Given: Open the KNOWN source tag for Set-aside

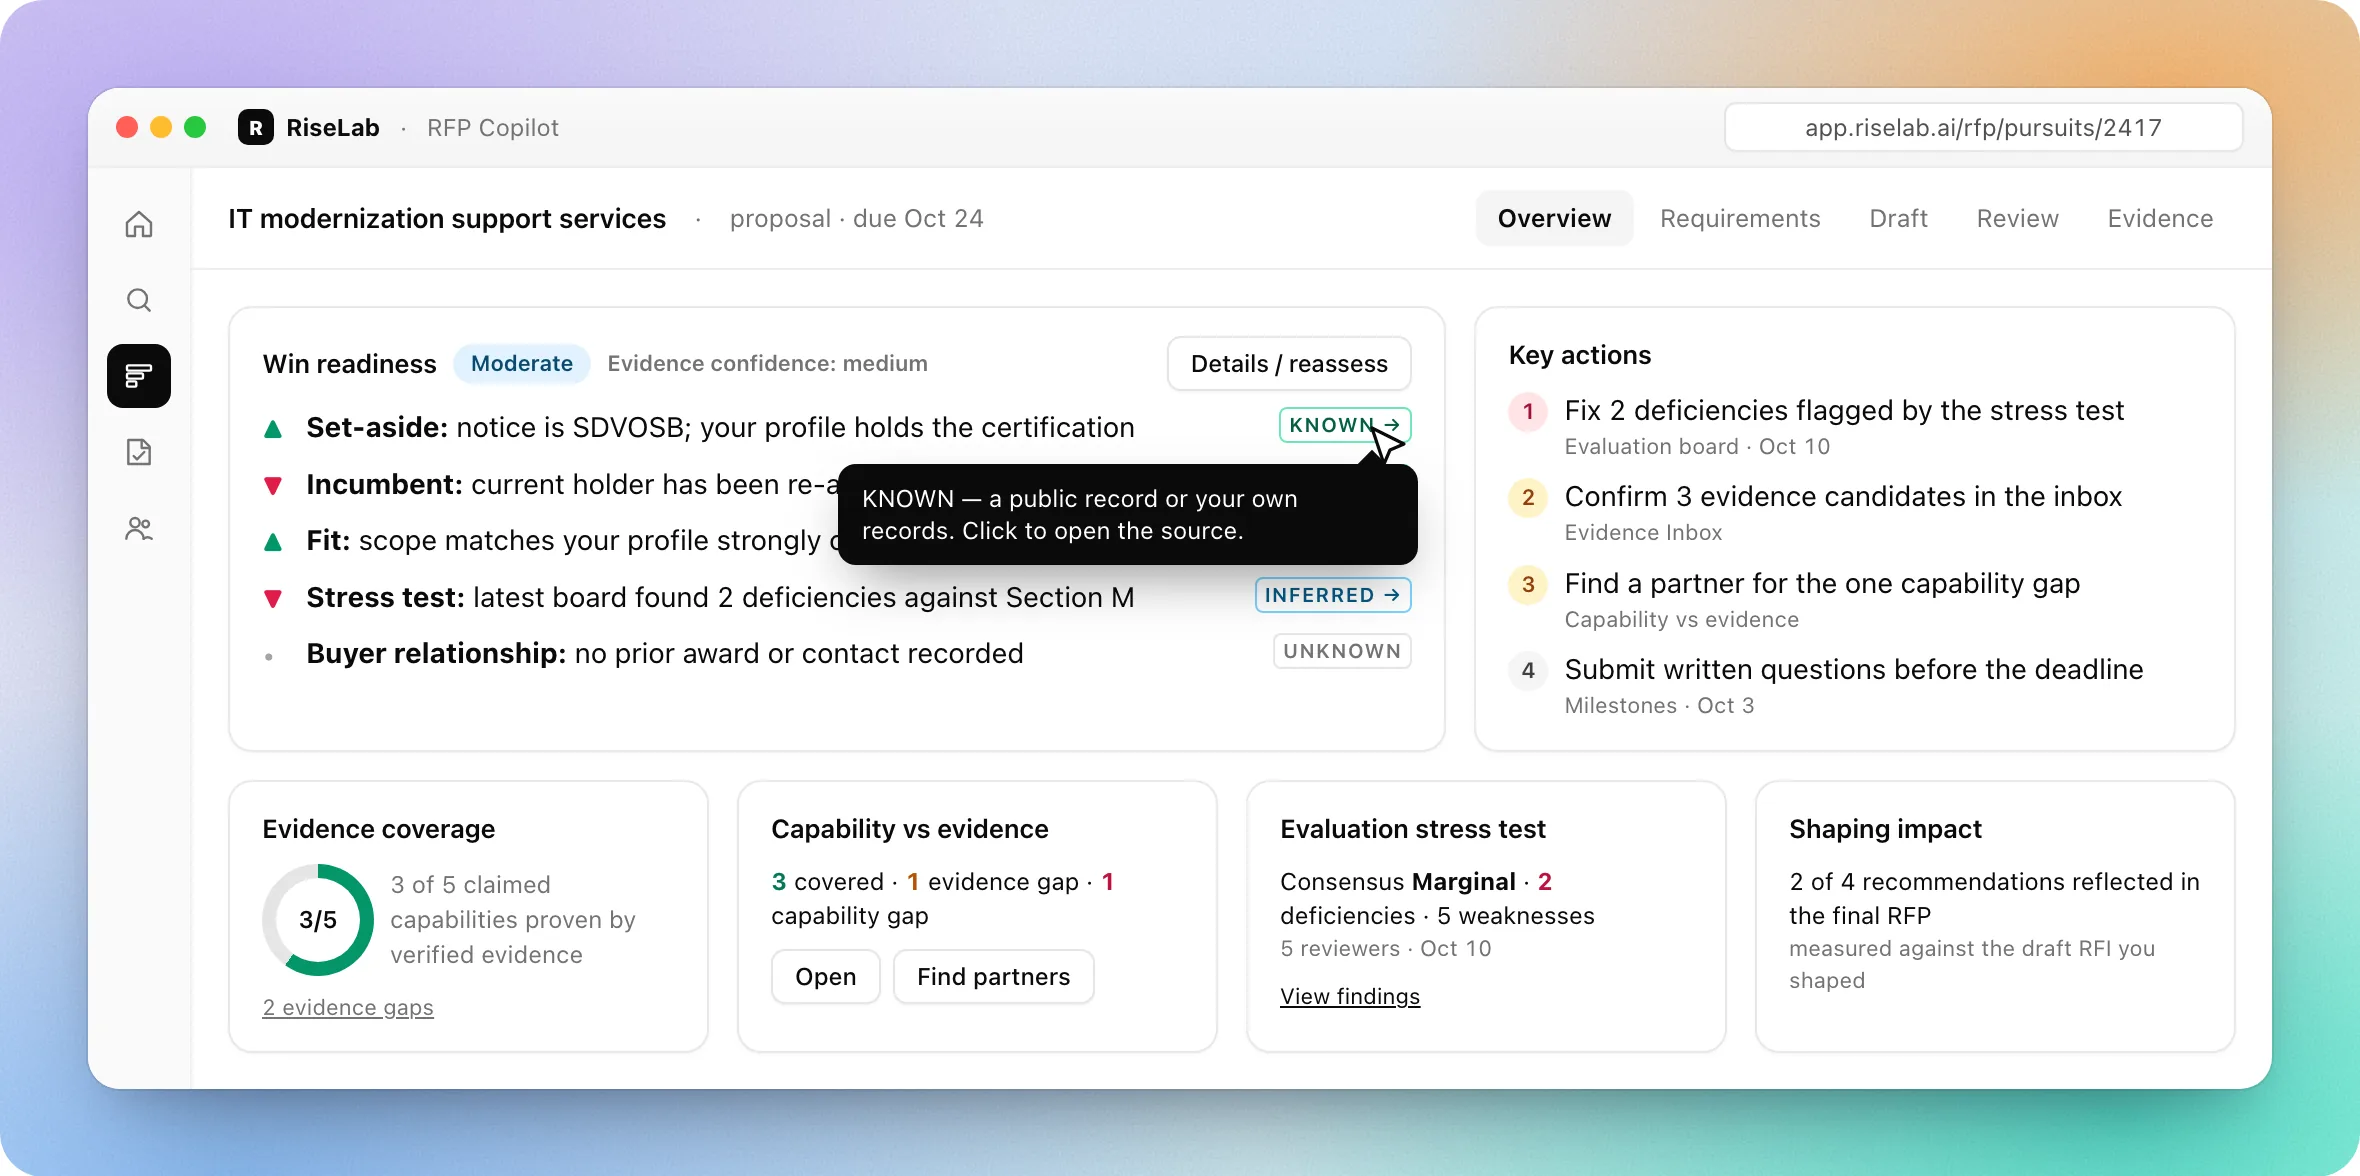Looking at the screenshot, I should (x=1345, y=425).
